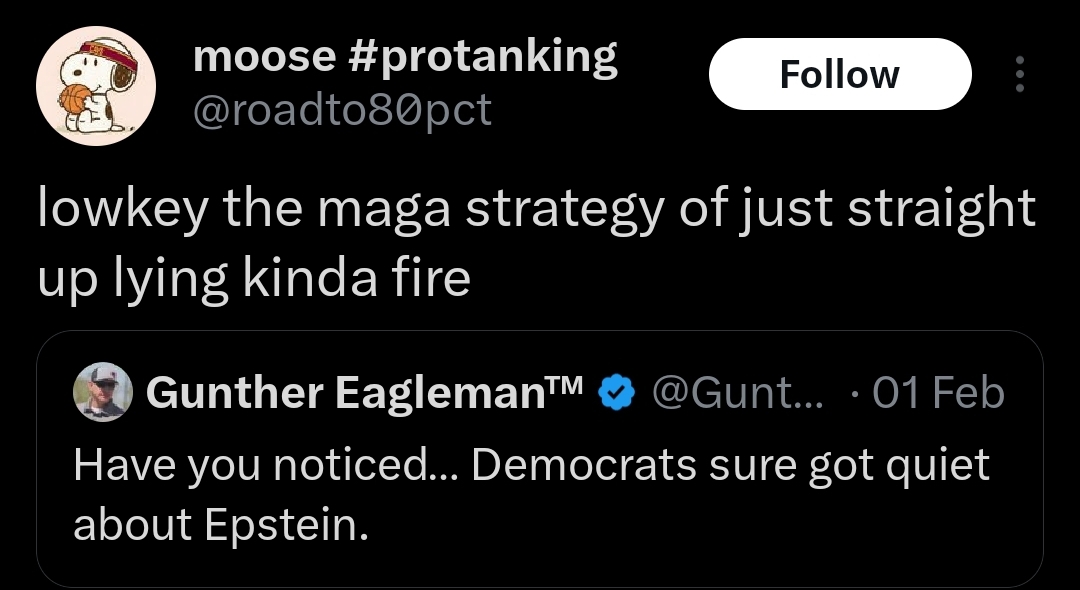This screenshot has width=1080, height=590.
Task: Open the Gunther Eagleman display name
Action: point(364,393)
